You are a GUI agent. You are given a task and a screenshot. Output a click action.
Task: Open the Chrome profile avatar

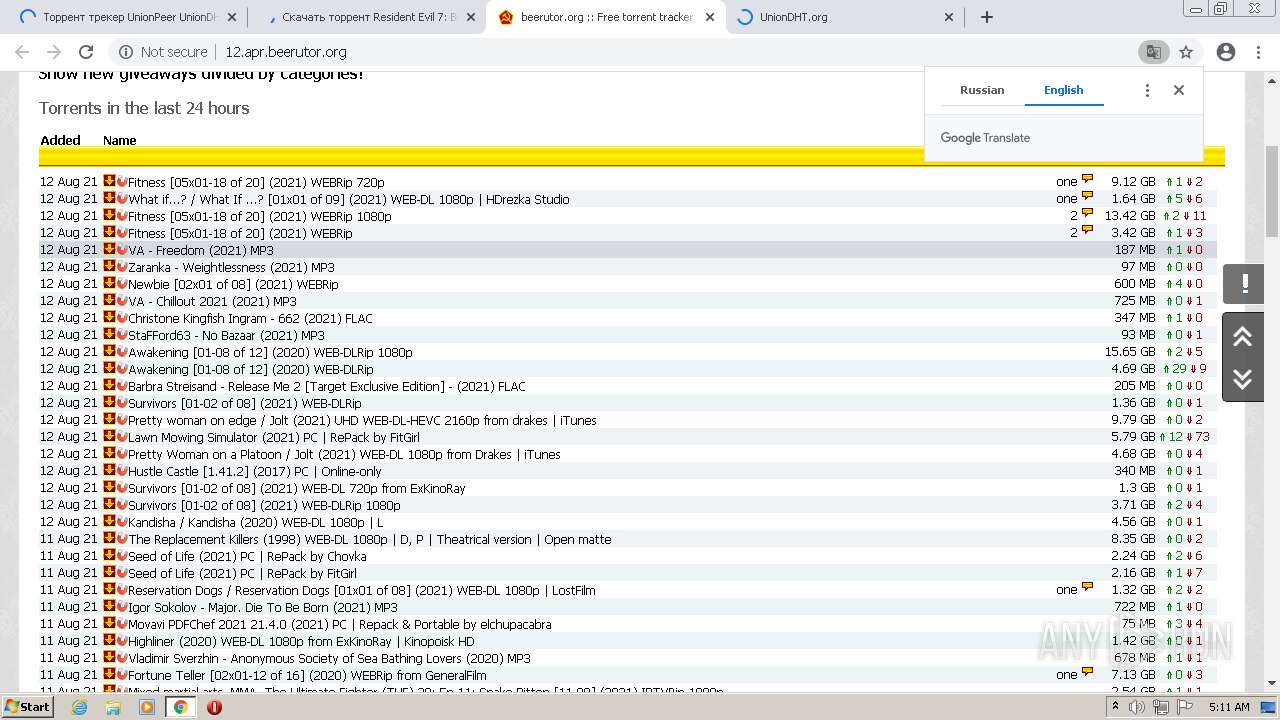tap(1226, 52)
